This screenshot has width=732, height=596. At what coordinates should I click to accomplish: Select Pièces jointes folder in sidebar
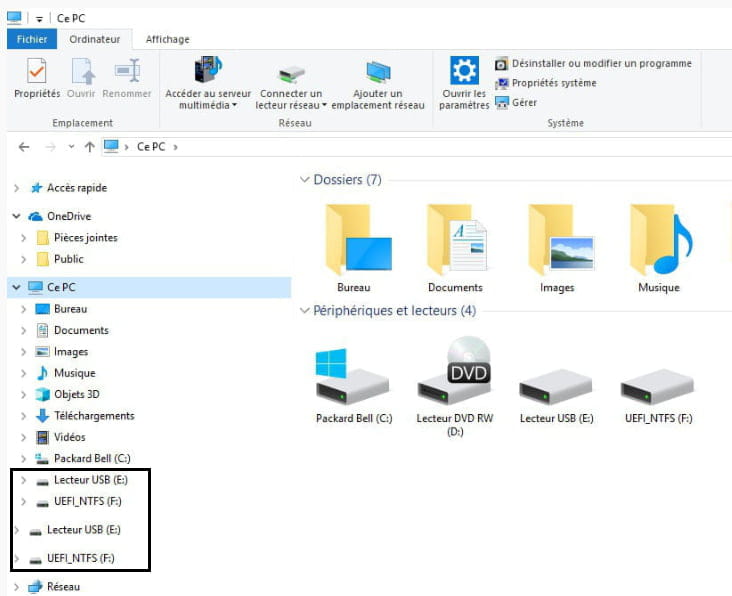coord(85,238)
